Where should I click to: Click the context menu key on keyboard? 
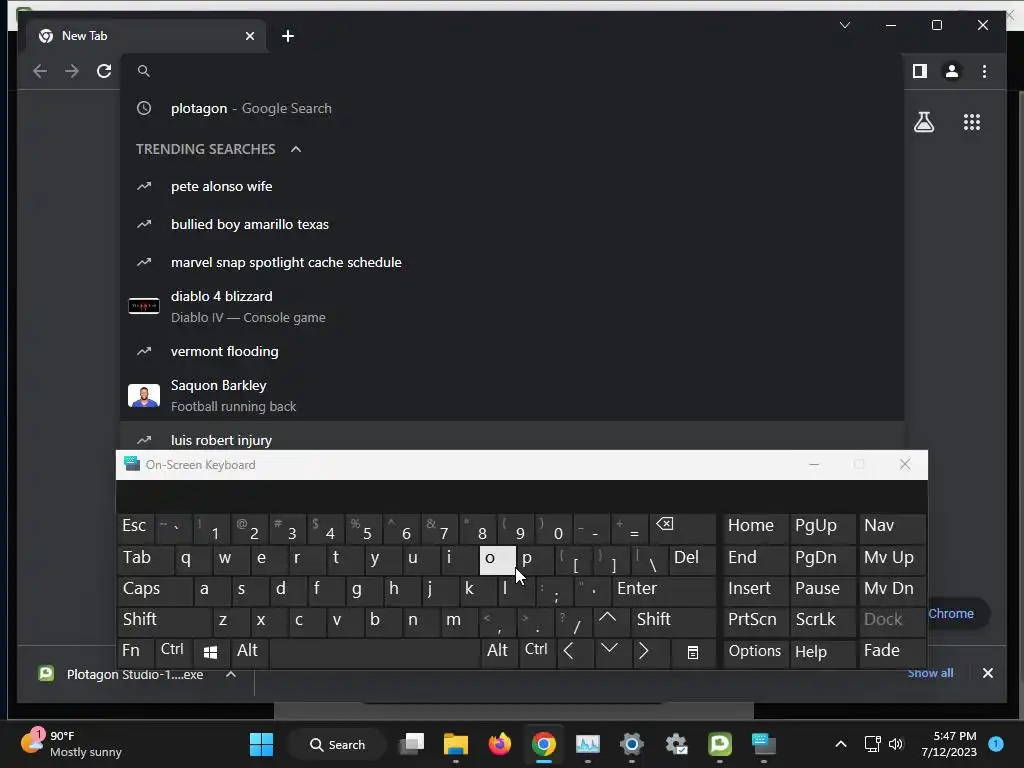click(x=693, y=652)
